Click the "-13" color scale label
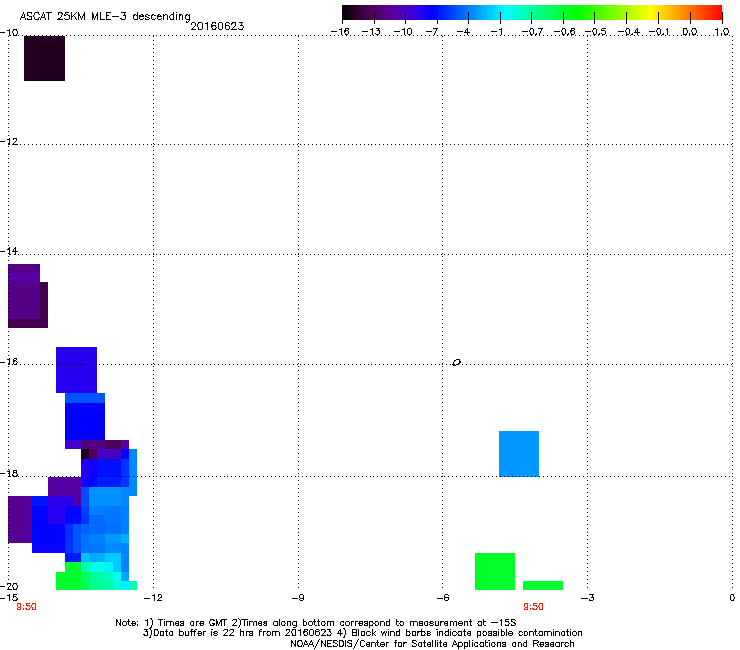This screenshot has height=650, width=740. click(x=371, y=32)
